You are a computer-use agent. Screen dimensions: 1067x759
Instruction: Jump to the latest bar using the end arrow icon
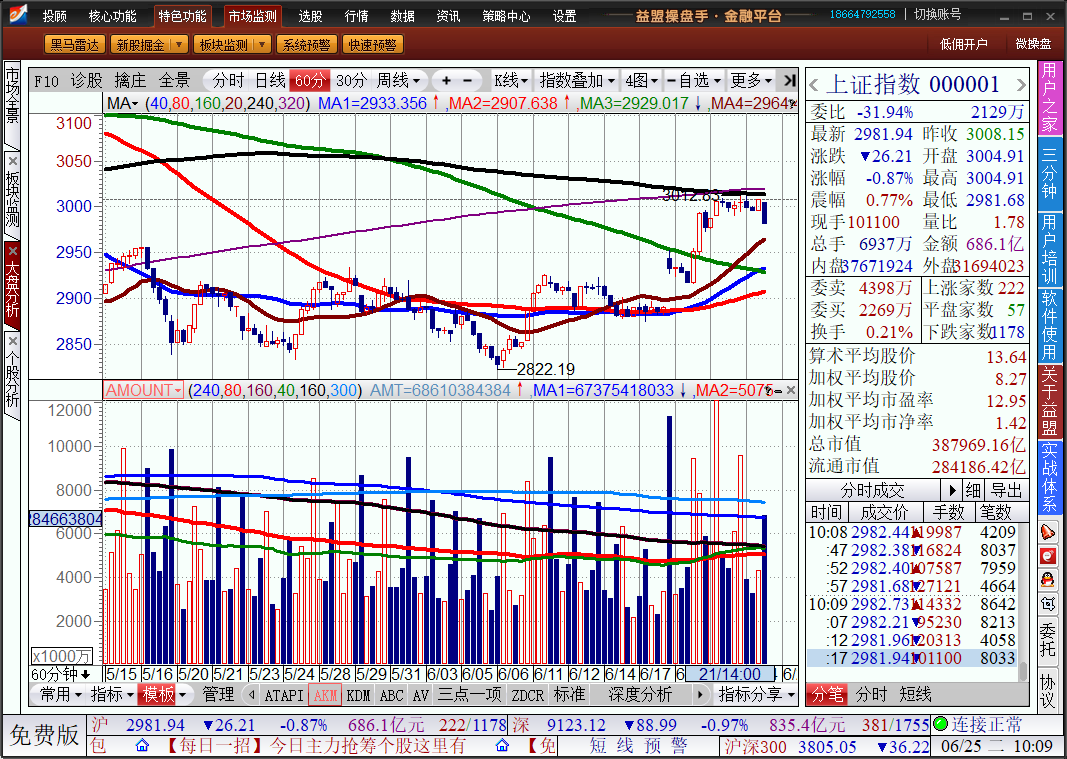pos(789,80)
